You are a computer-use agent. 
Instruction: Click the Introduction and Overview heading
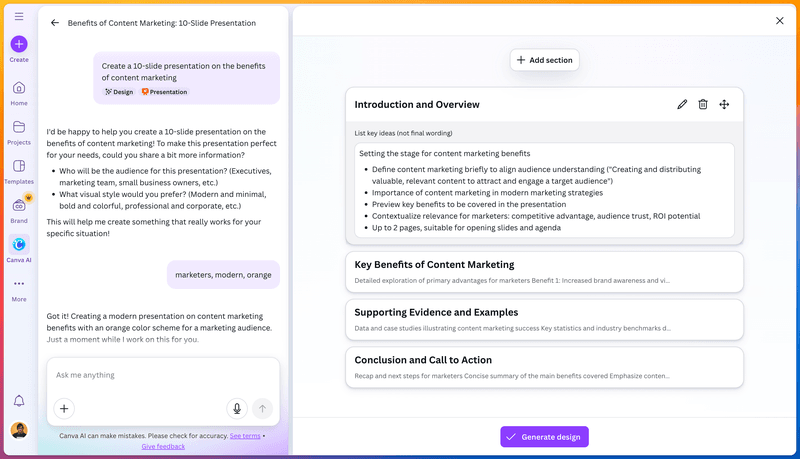[x=417, y=105]
